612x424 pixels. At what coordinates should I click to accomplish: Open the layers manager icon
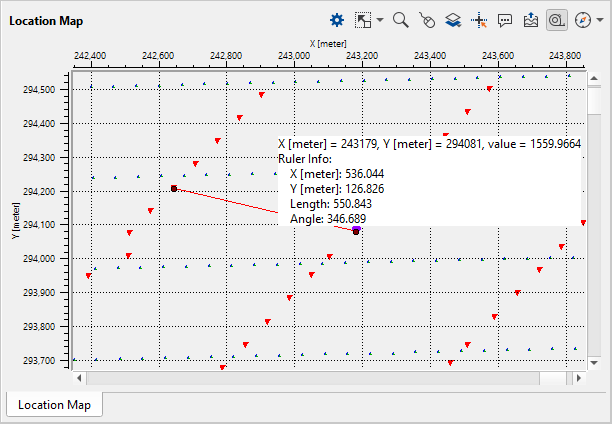click(452, 20)
